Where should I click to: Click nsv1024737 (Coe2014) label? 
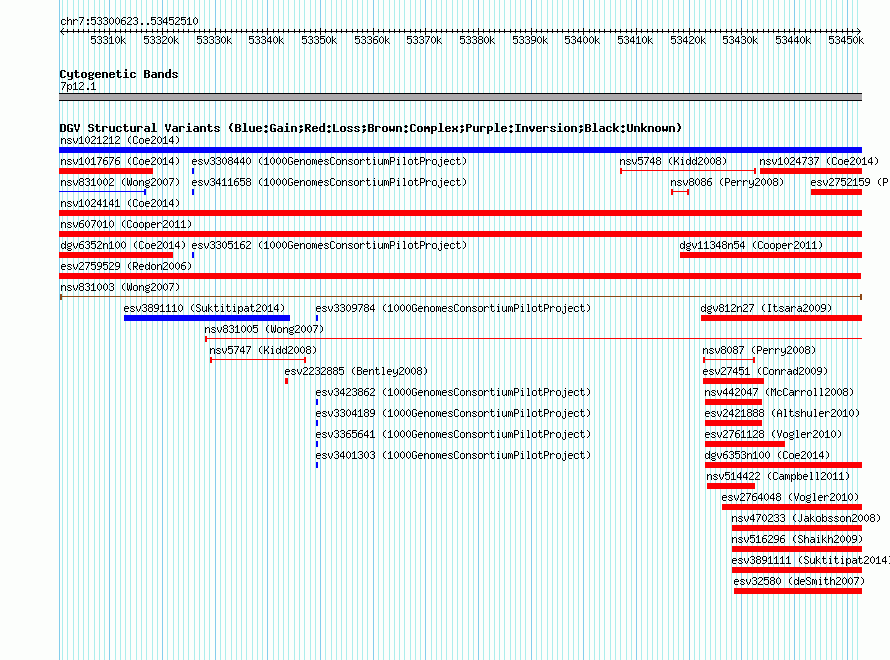(819, 161)
